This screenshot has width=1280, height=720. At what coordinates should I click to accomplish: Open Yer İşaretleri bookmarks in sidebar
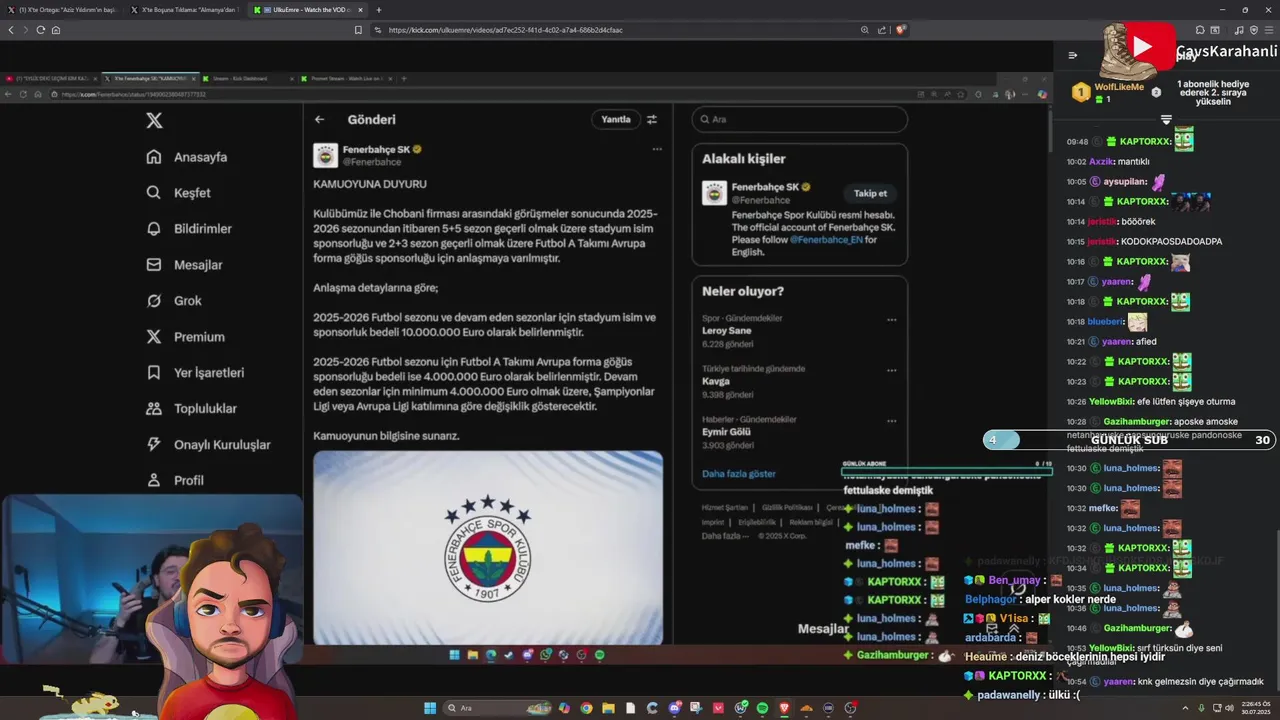pyautogui.click(x=195, y=373)
